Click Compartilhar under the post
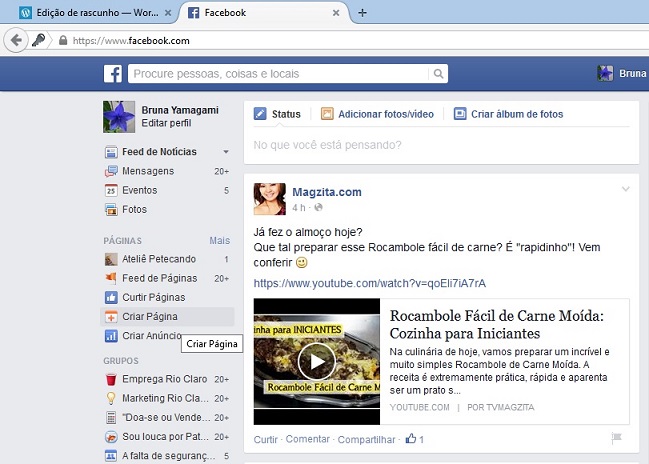This screenshot has width=649, height=464. [366, 439]
